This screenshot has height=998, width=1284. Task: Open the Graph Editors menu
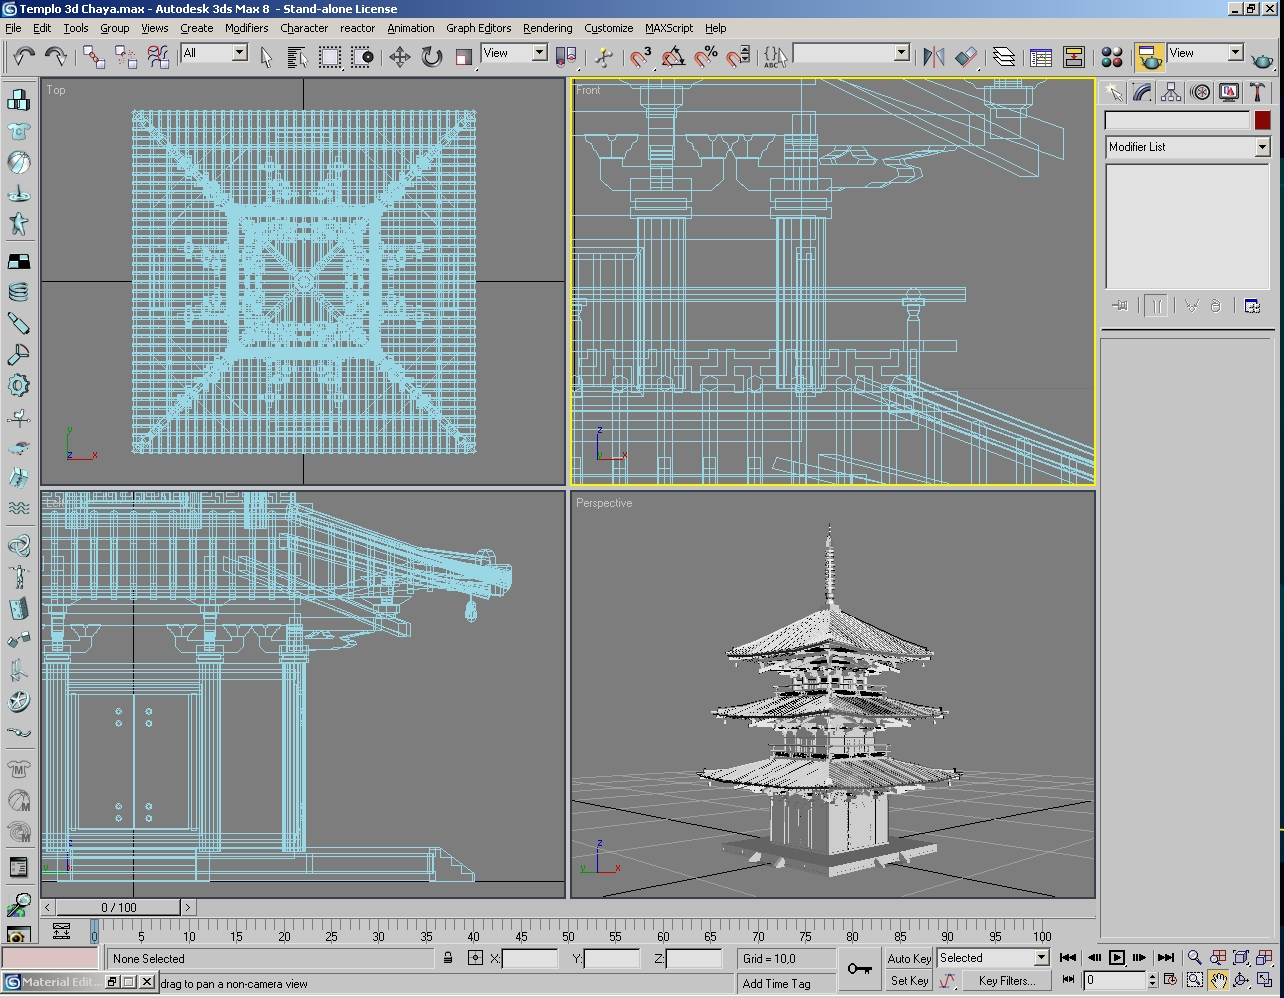click(478, 28)
